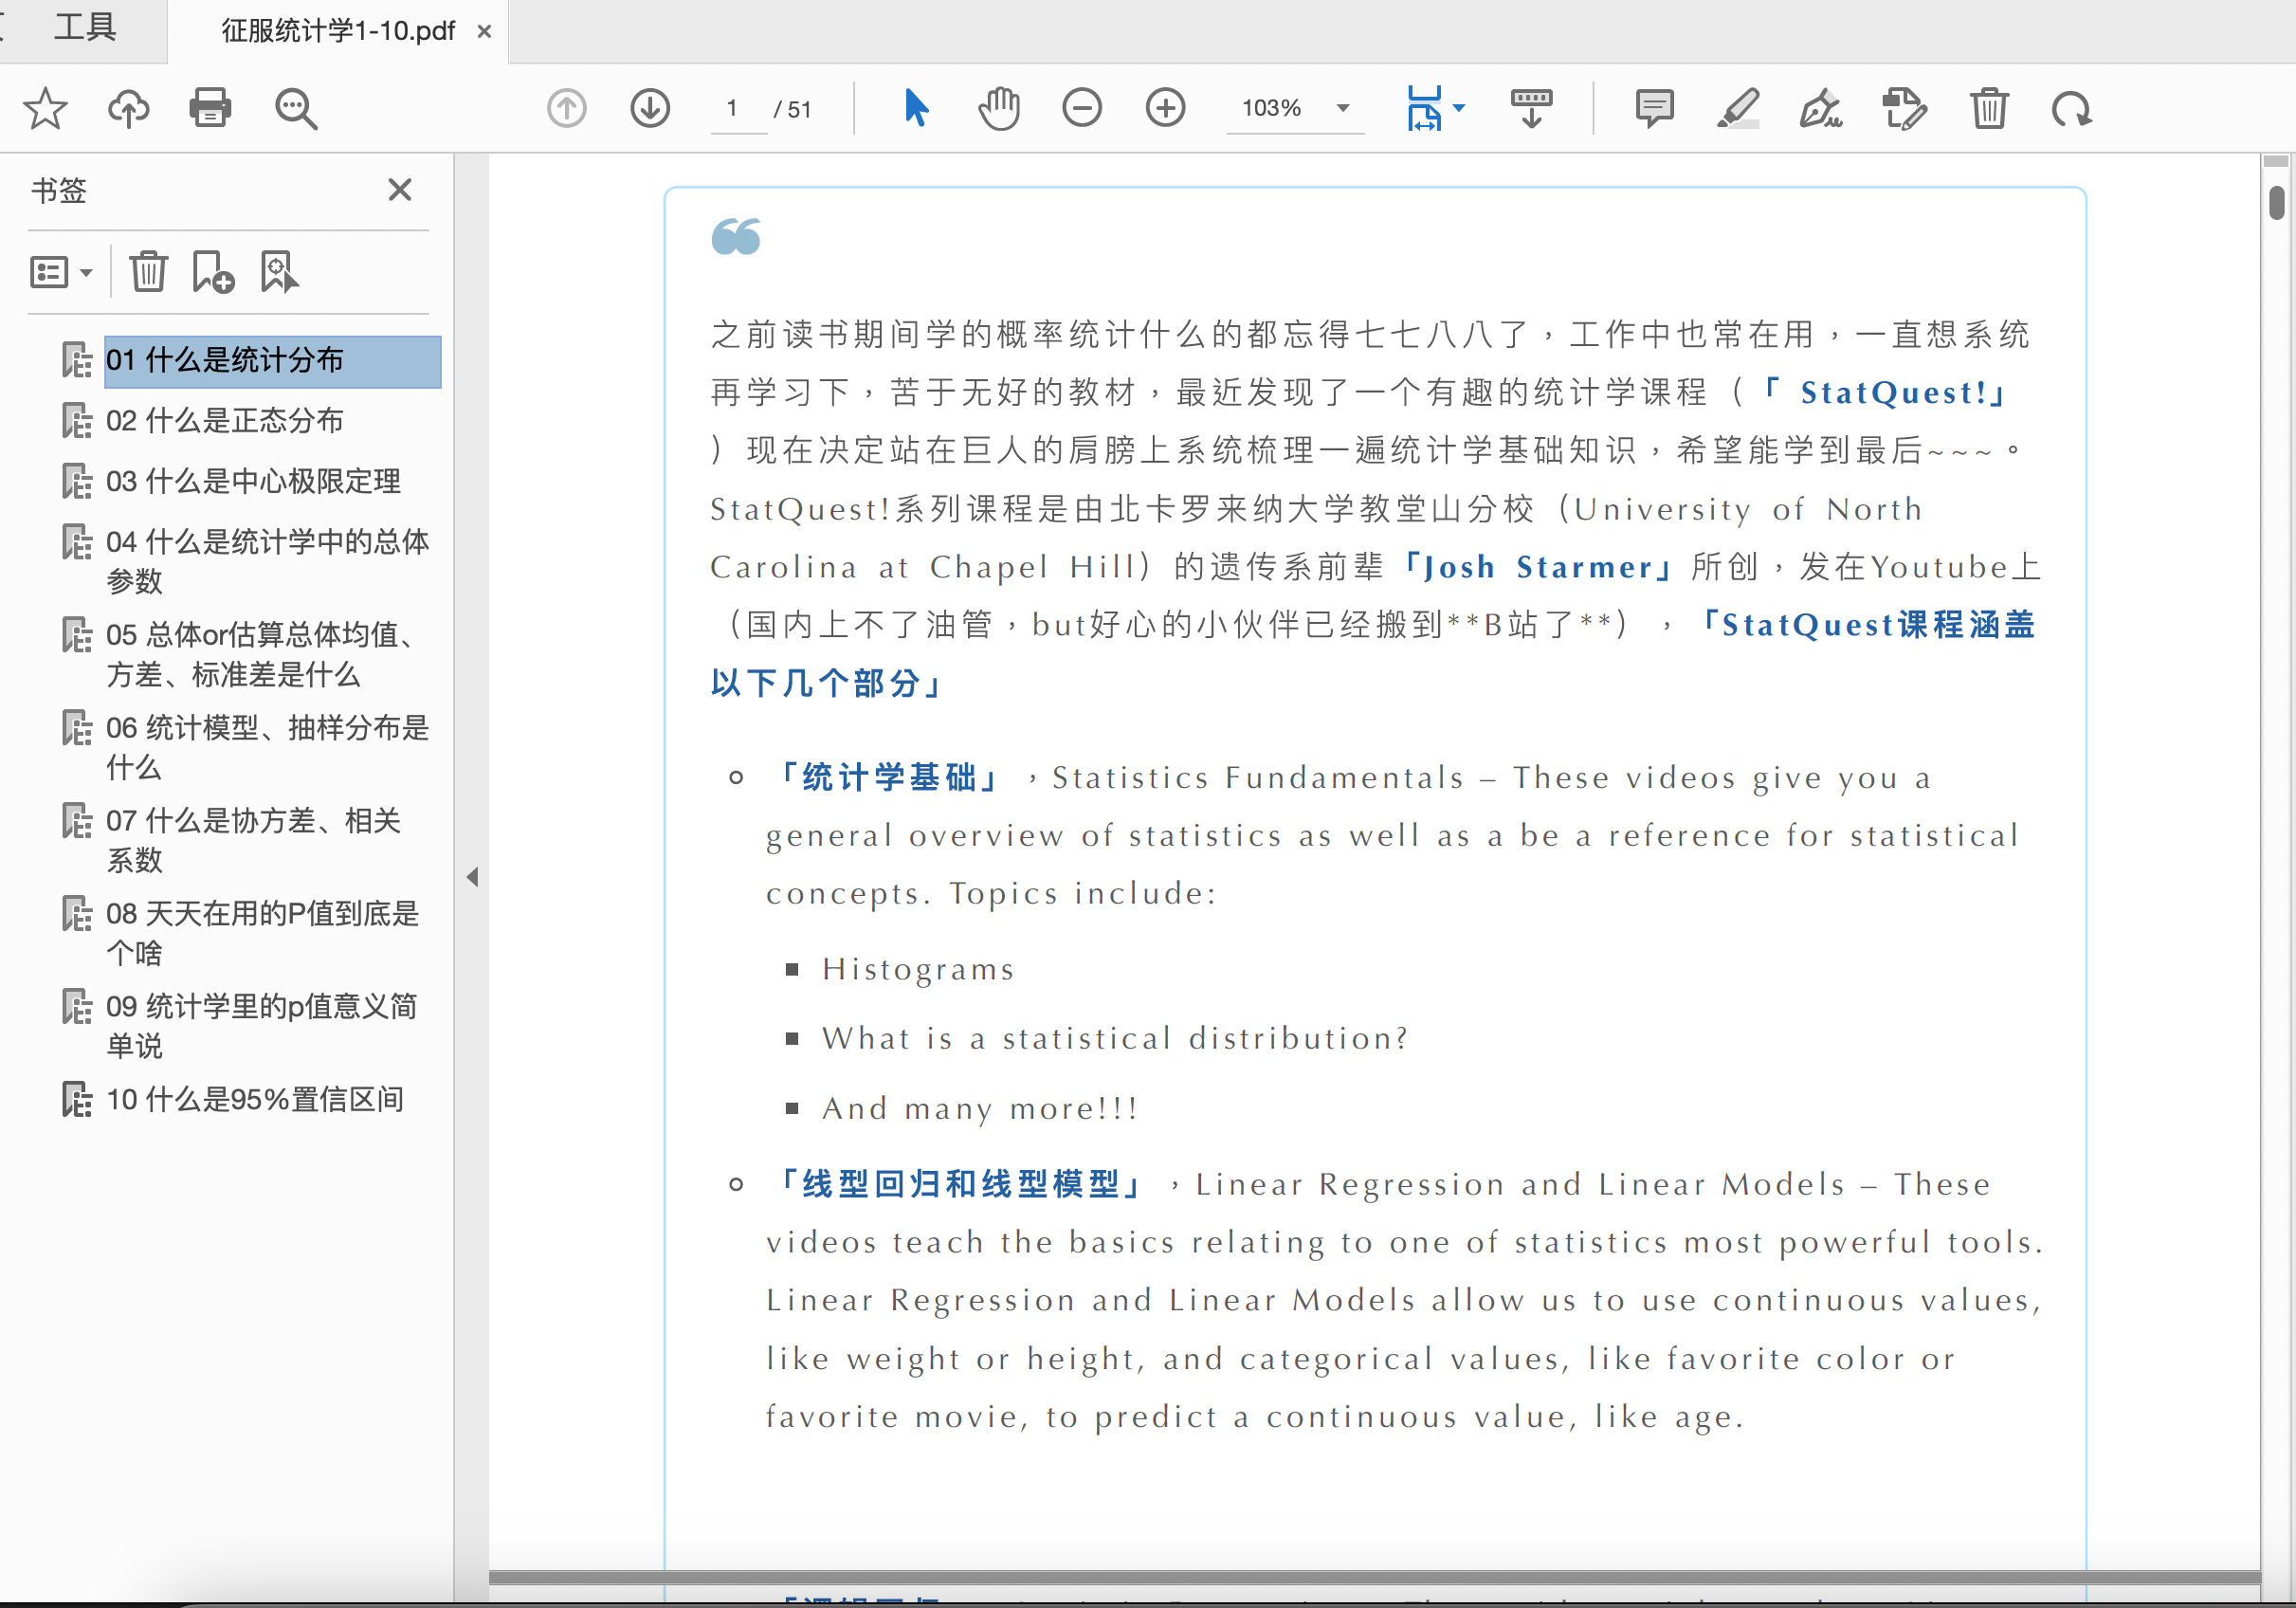The image size is (2296, 1608).
Task: Click the cloud upload icon
Action: pos(128,108)
